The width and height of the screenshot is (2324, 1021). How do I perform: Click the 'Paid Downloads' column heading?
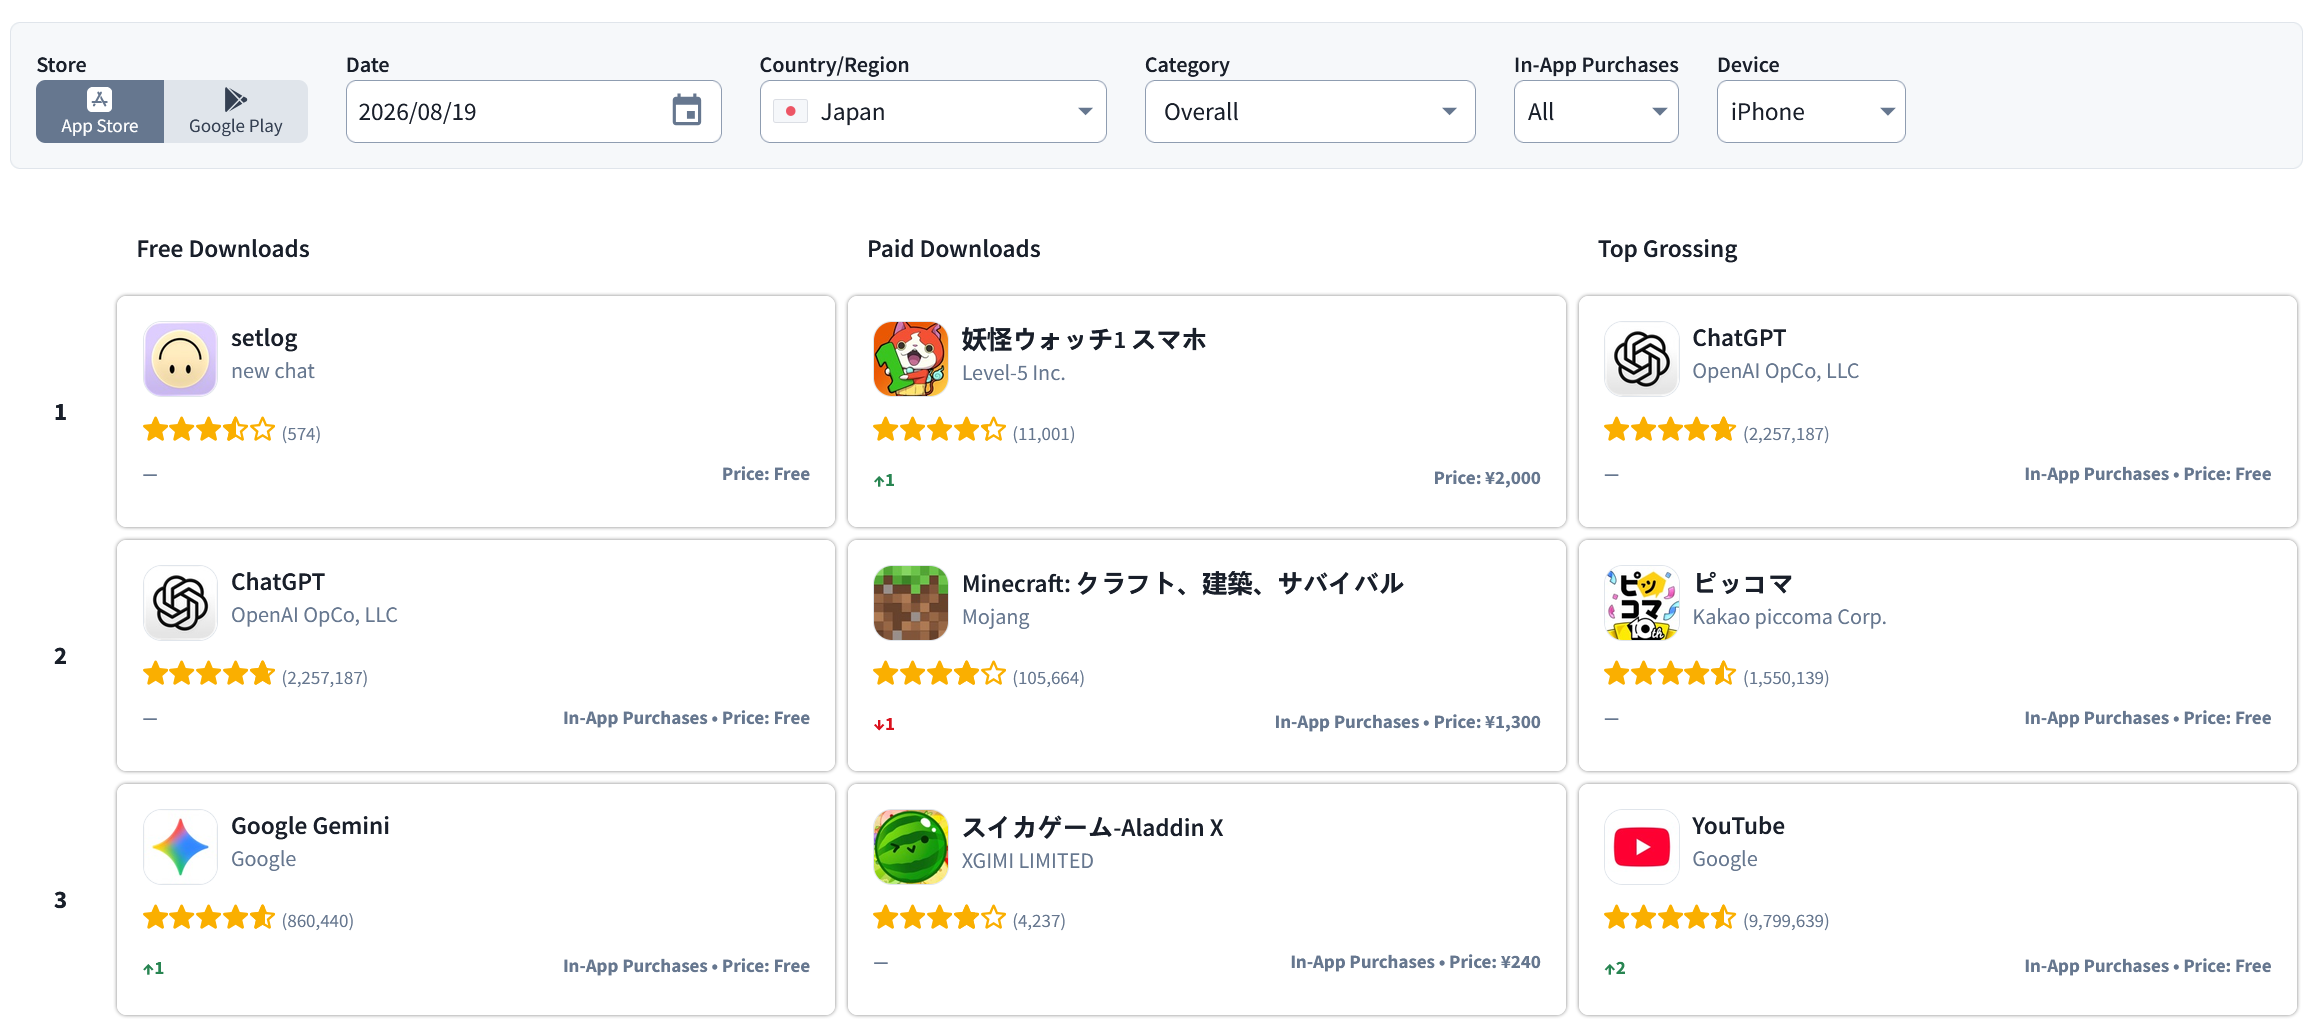click(954, 249)
